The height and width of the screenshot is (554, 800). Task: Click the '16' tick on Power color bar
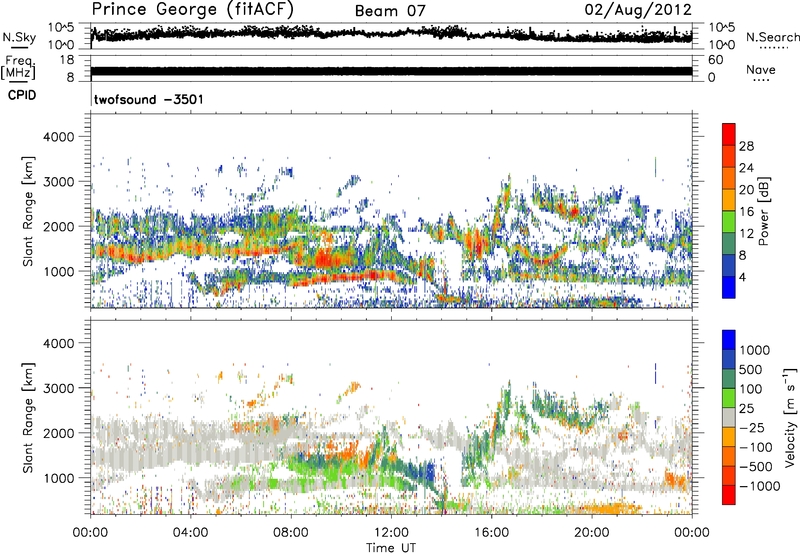[746, 212]
